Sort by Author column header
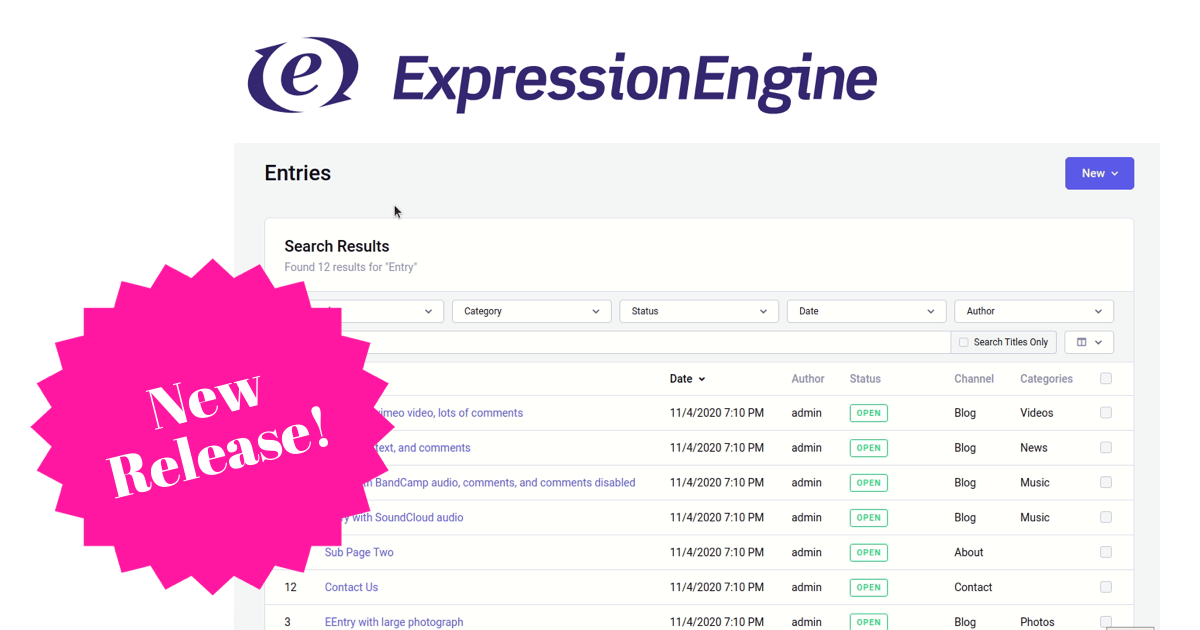The width and height of the screenshot is (1200, 630). (808, 379)
